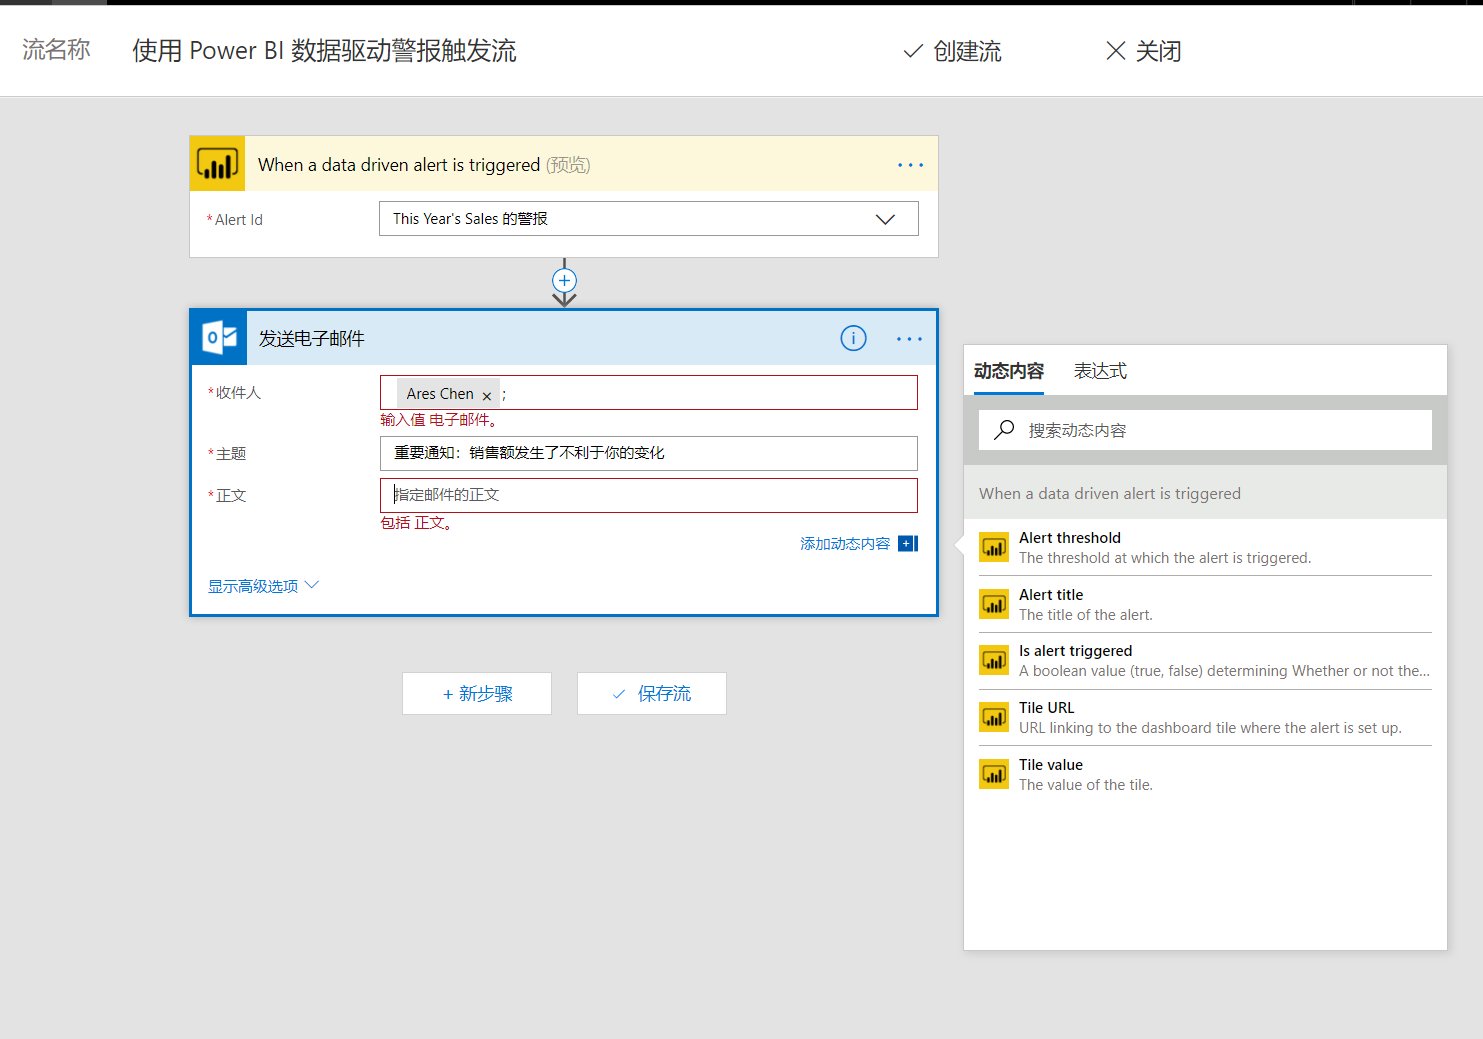This screenshot has height=1039, width=1483.
Task: Click the 创建流 button
Action: click(952, 51)
